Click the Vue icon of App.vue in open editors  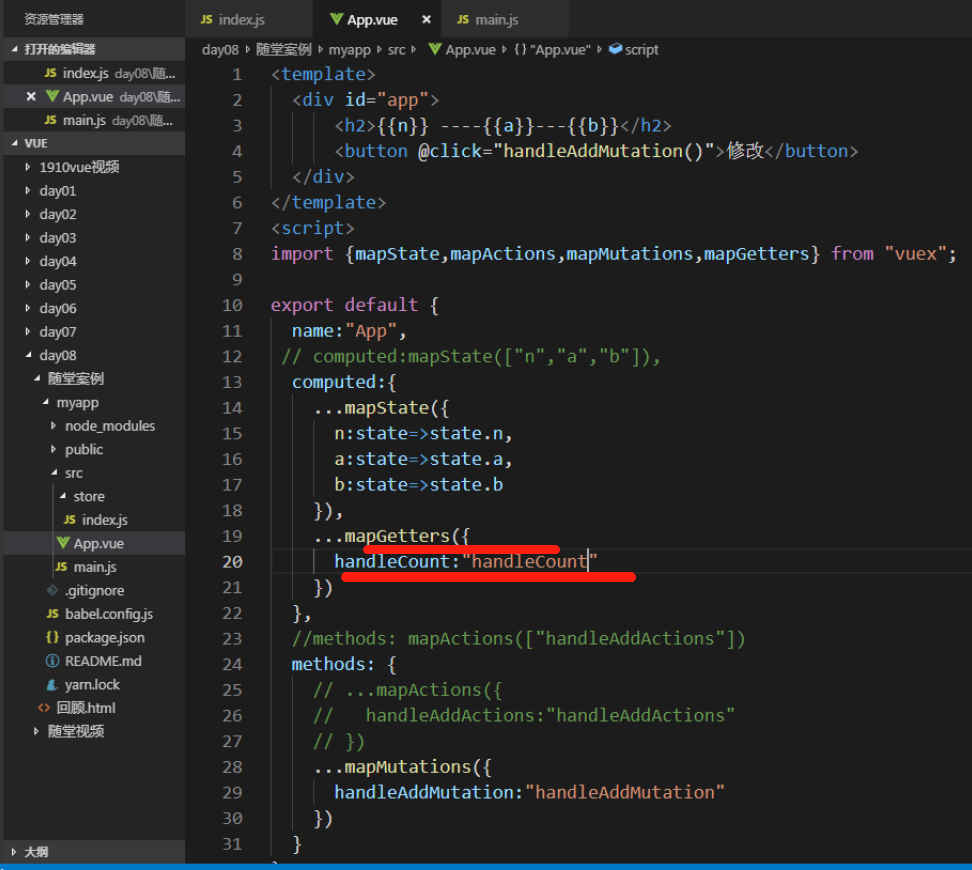coord(53,96)
